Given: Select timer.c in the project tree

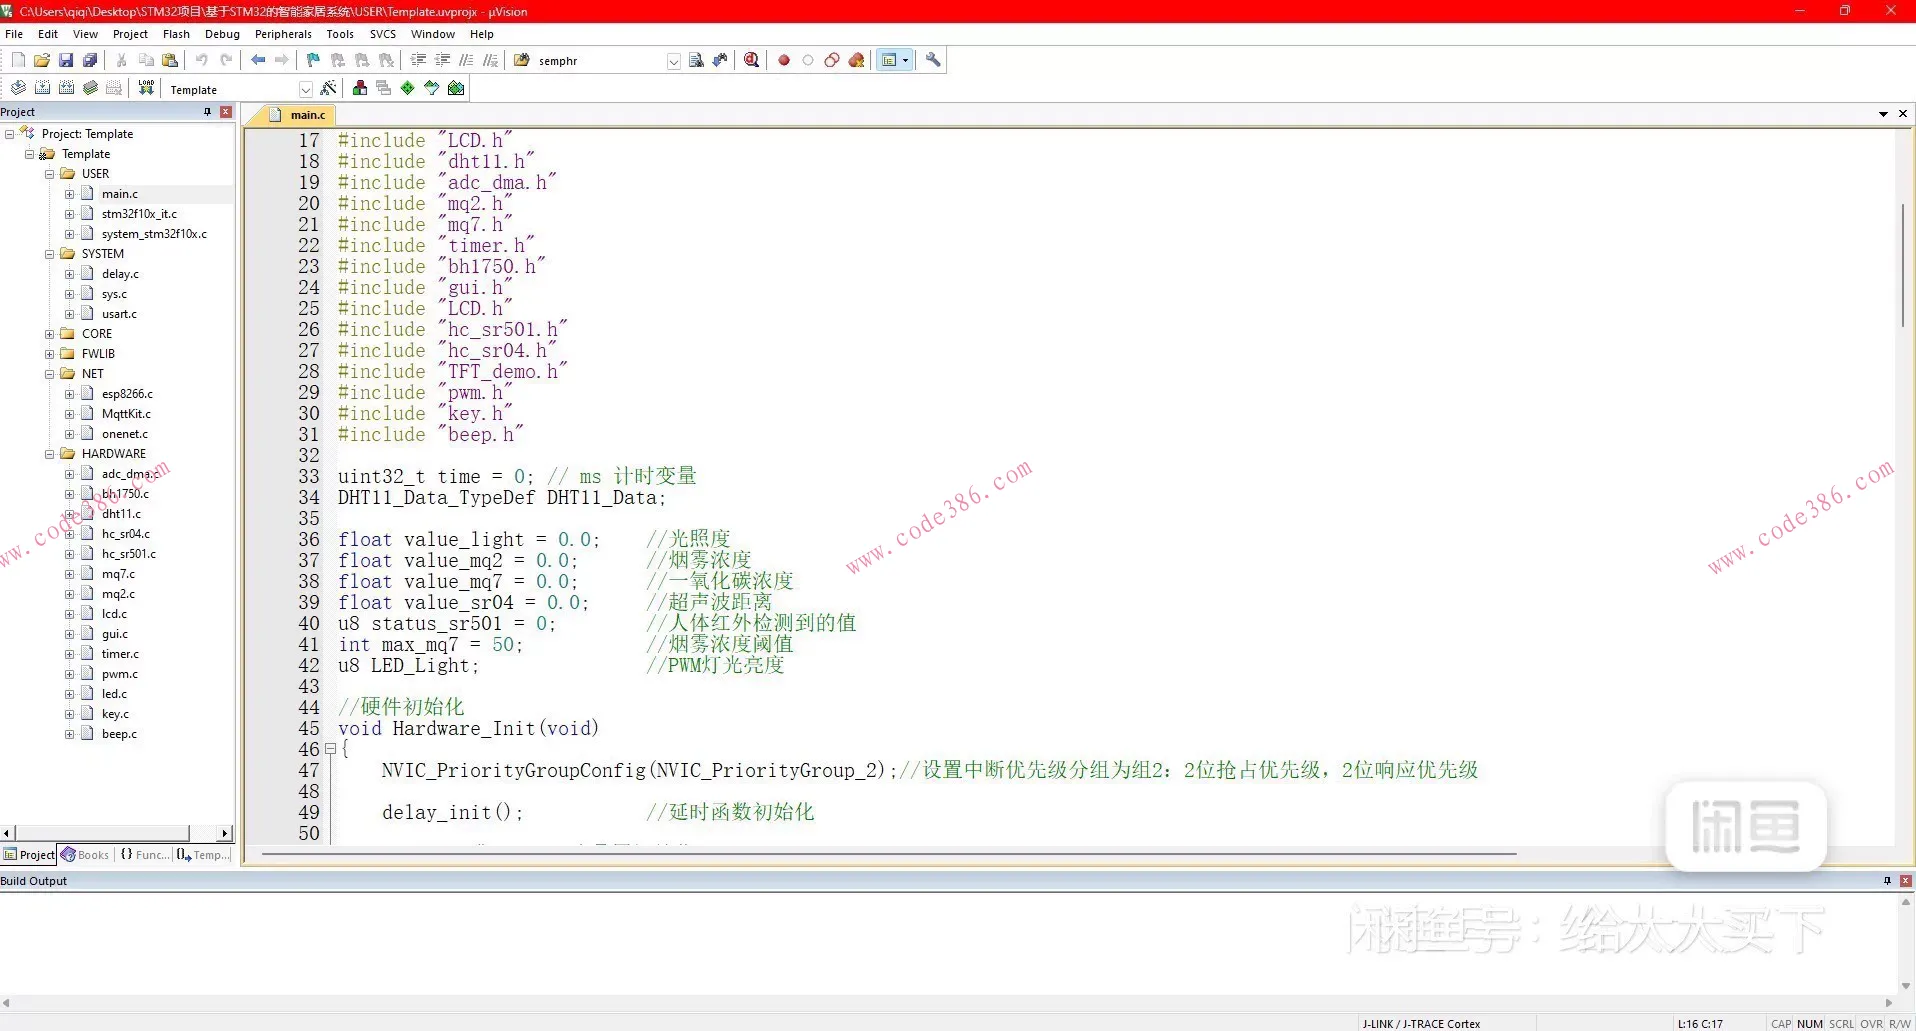Looking at the screenshot, I should coord(120,654).
